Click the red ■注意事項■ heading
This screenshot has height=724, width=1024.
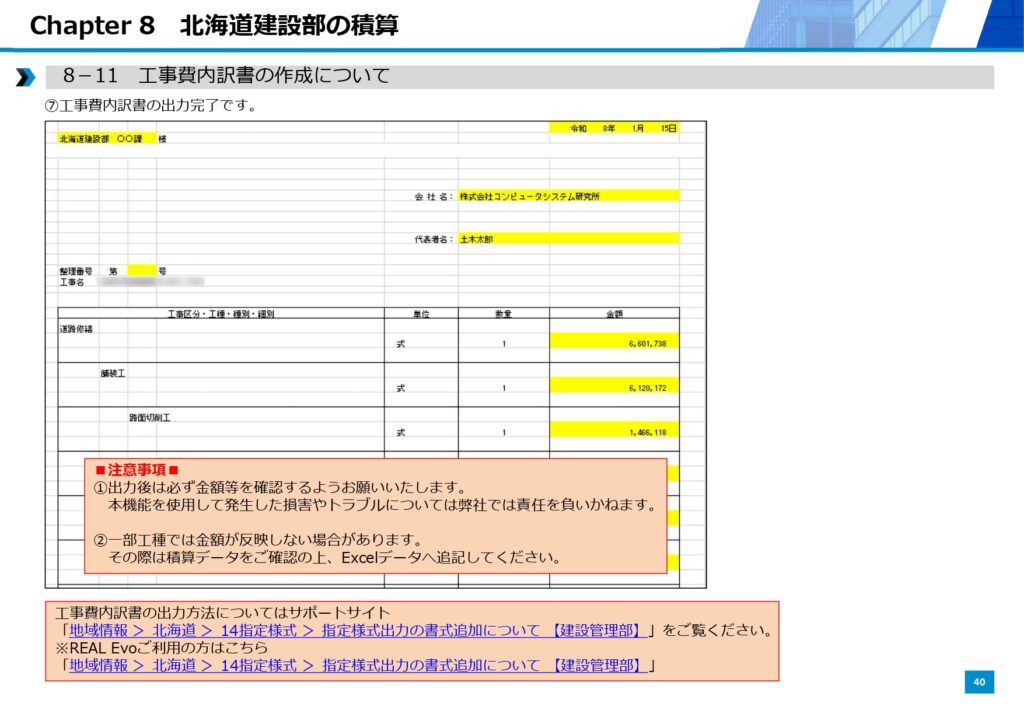tap(136, 470)
